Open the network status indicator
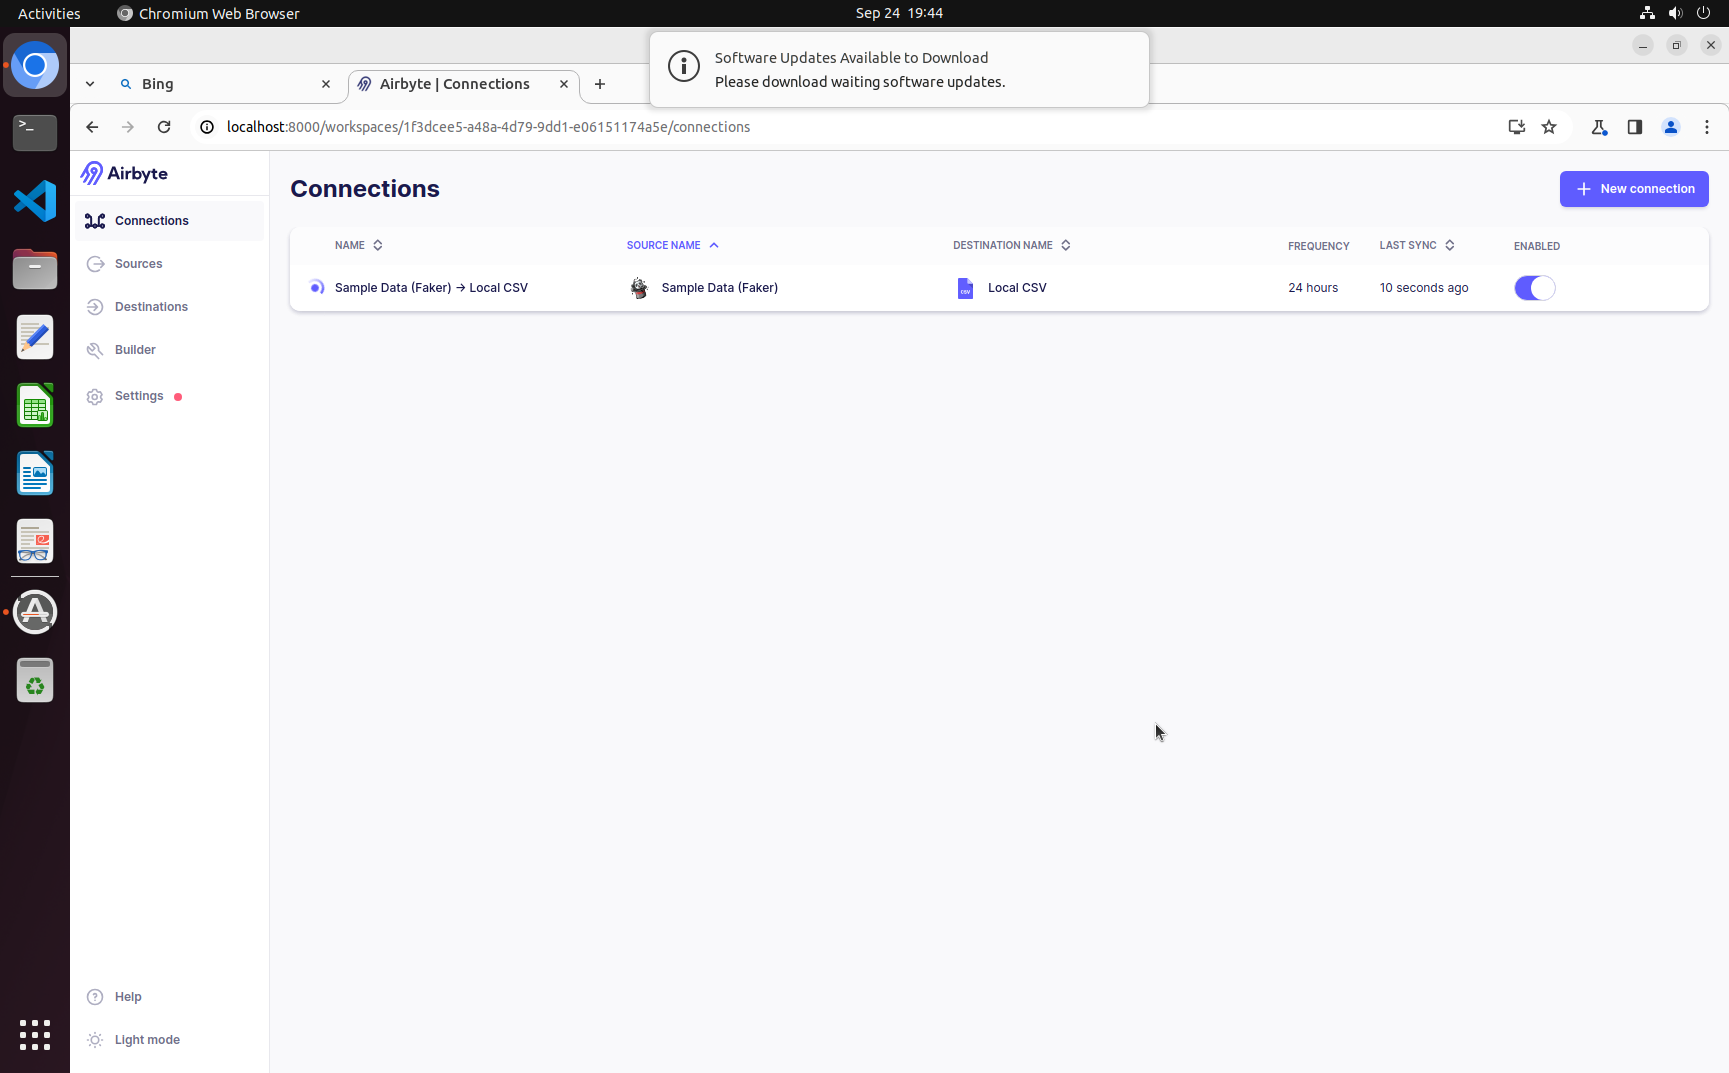The image size is (1729, 1073). (1647, 13)
